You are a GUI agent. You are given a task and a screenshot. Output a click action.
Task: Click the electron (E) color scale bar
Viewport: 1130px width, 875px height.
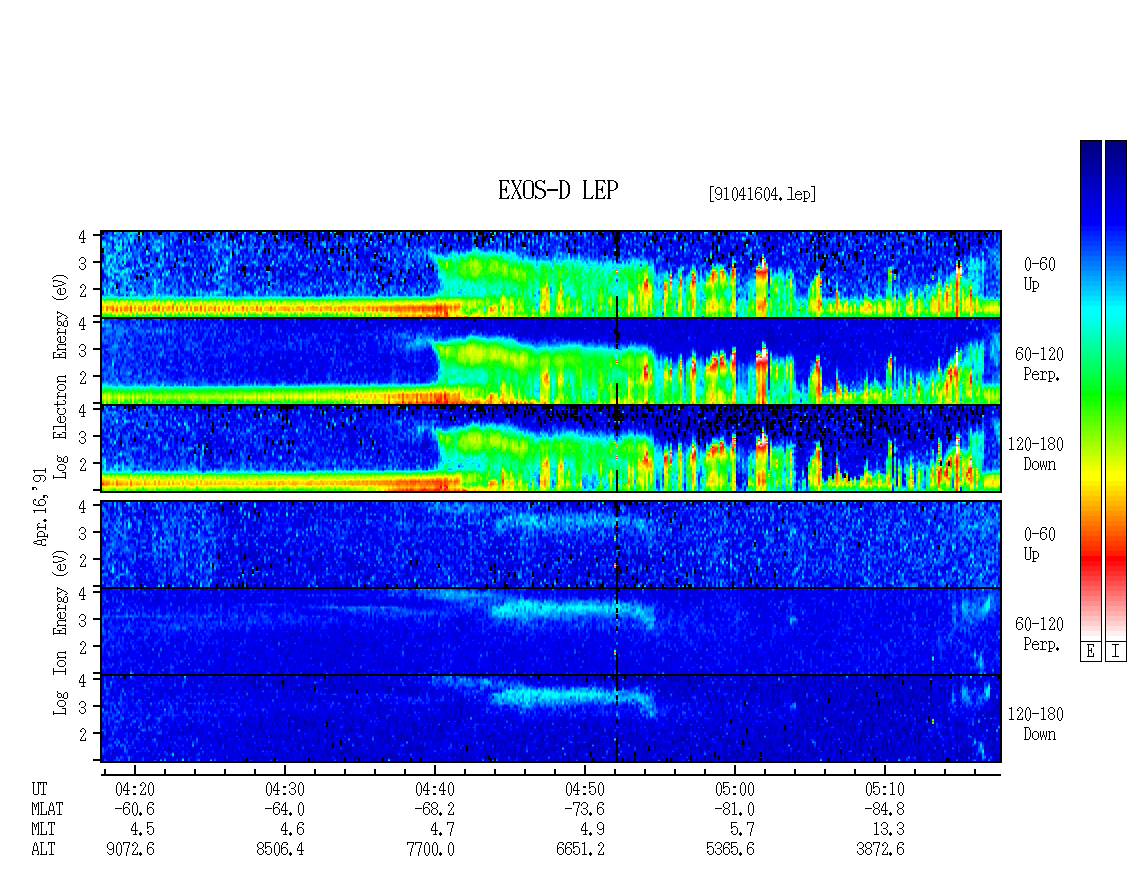1090,390
